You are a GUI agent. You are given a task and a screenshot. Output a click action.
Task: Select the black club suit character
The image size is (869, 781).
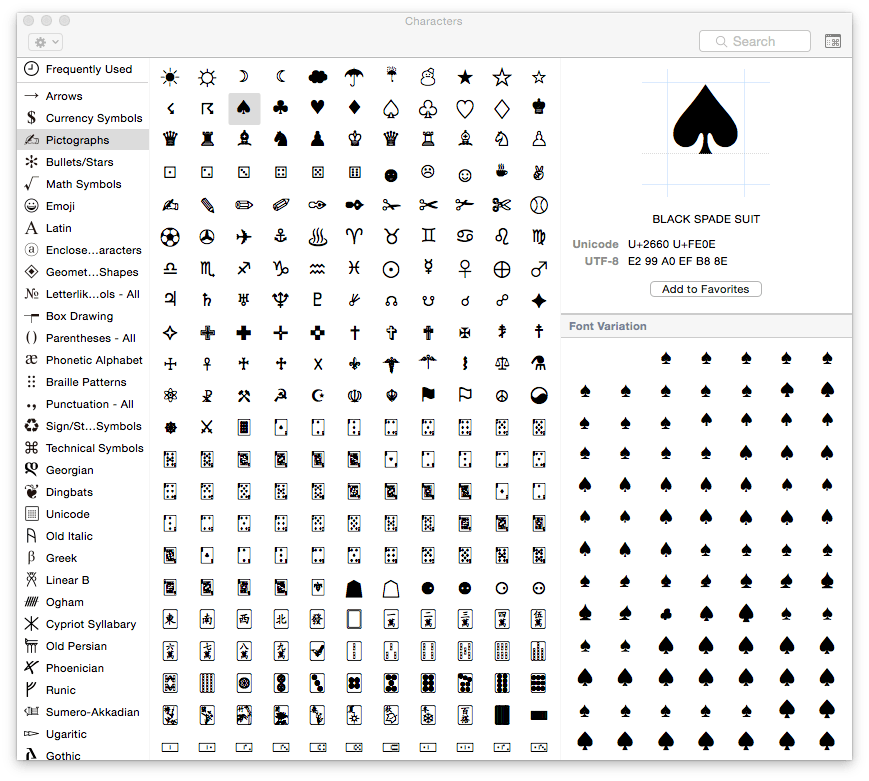click(281, 108)
